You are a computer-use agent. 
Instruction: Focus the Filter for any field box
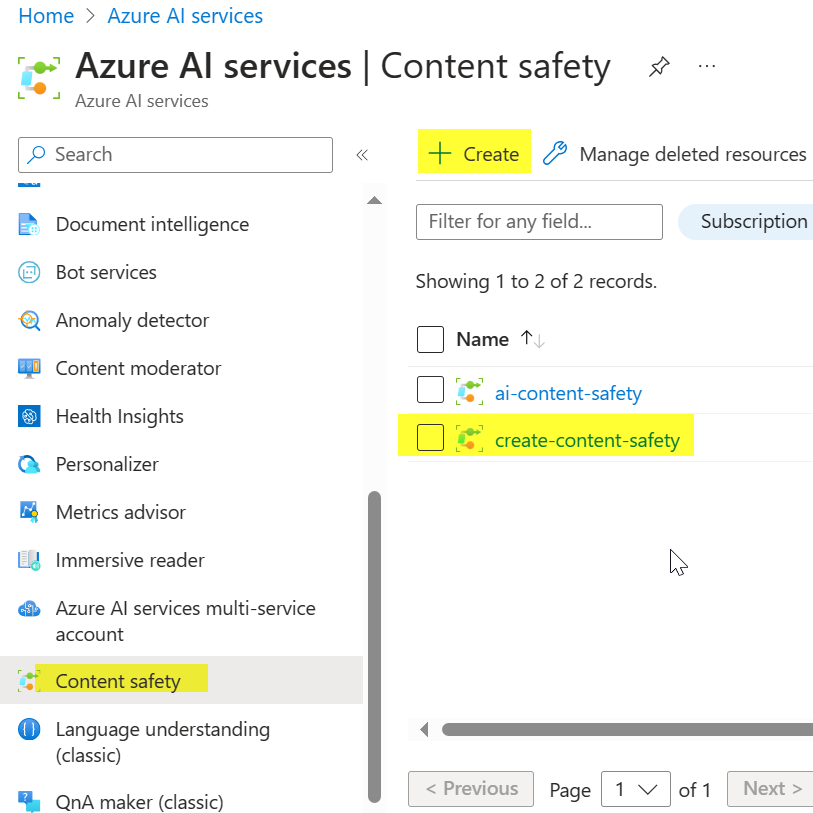click(x=539, y=222)
